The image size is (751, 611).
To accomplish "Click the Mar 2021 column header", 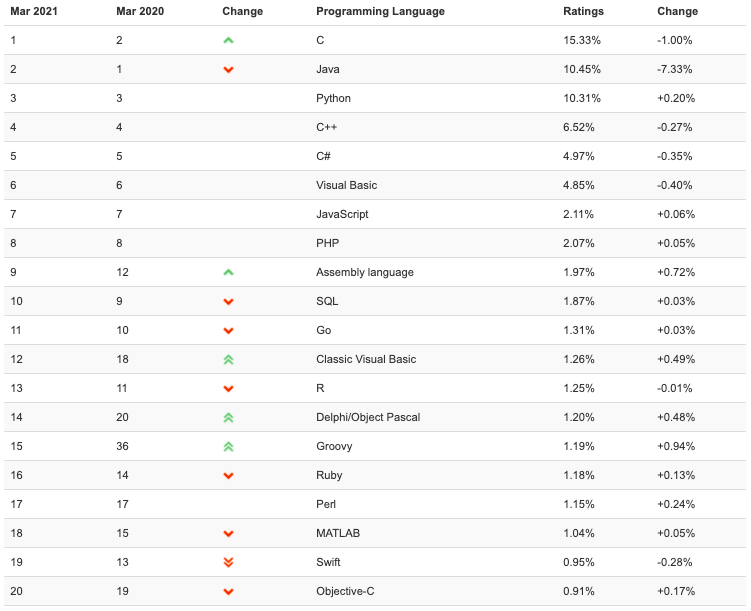I will 34,11.
